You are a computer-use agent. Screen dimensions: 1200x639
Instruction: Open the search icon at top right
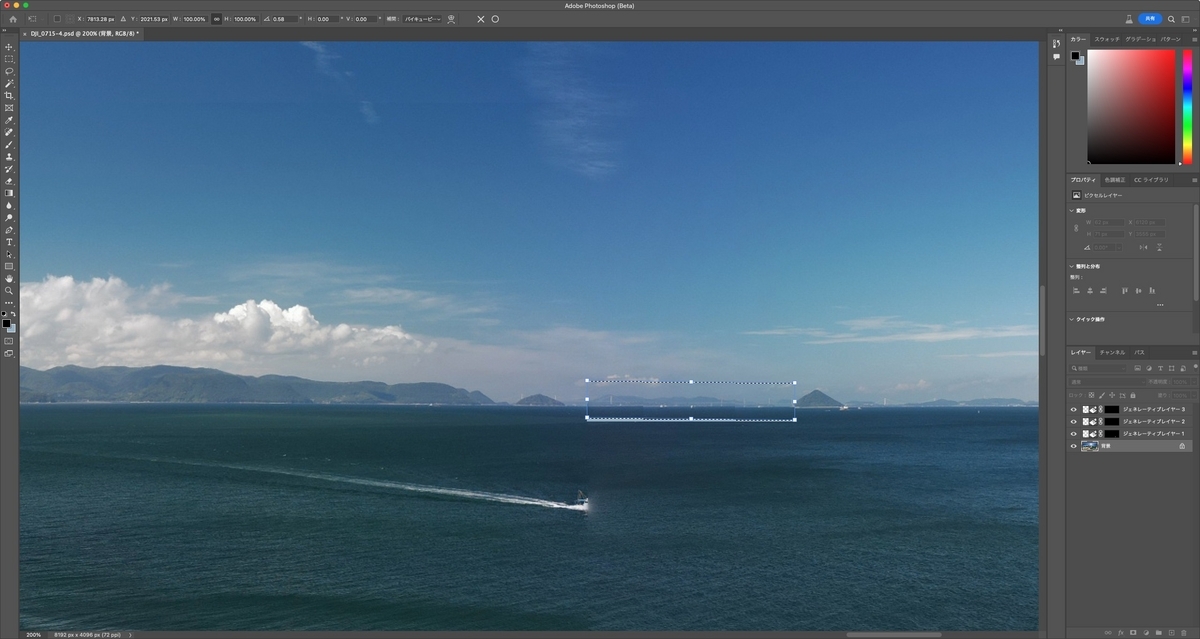[x=1171, y=19]
